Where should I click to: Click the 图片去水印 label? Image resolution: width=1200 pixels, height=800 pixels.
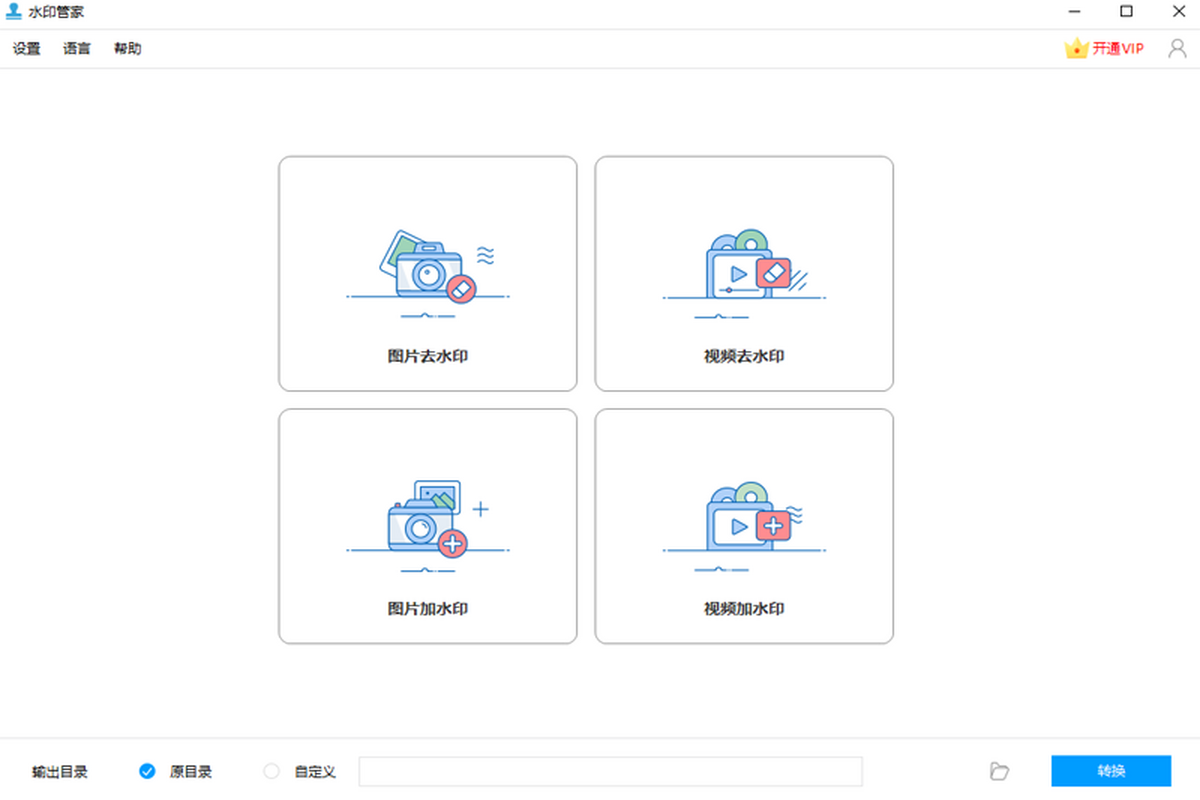pos(427,356)
